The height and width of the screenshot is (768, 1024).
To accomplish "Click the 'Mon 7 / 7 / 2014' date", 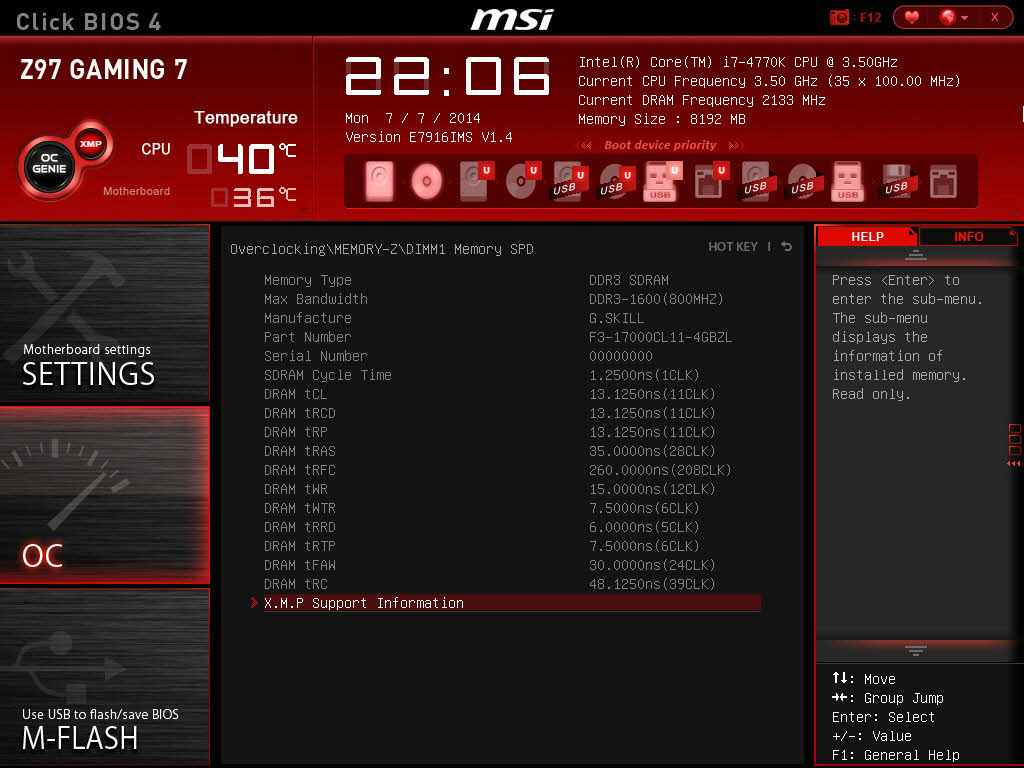I will click(x=413, y=118).
